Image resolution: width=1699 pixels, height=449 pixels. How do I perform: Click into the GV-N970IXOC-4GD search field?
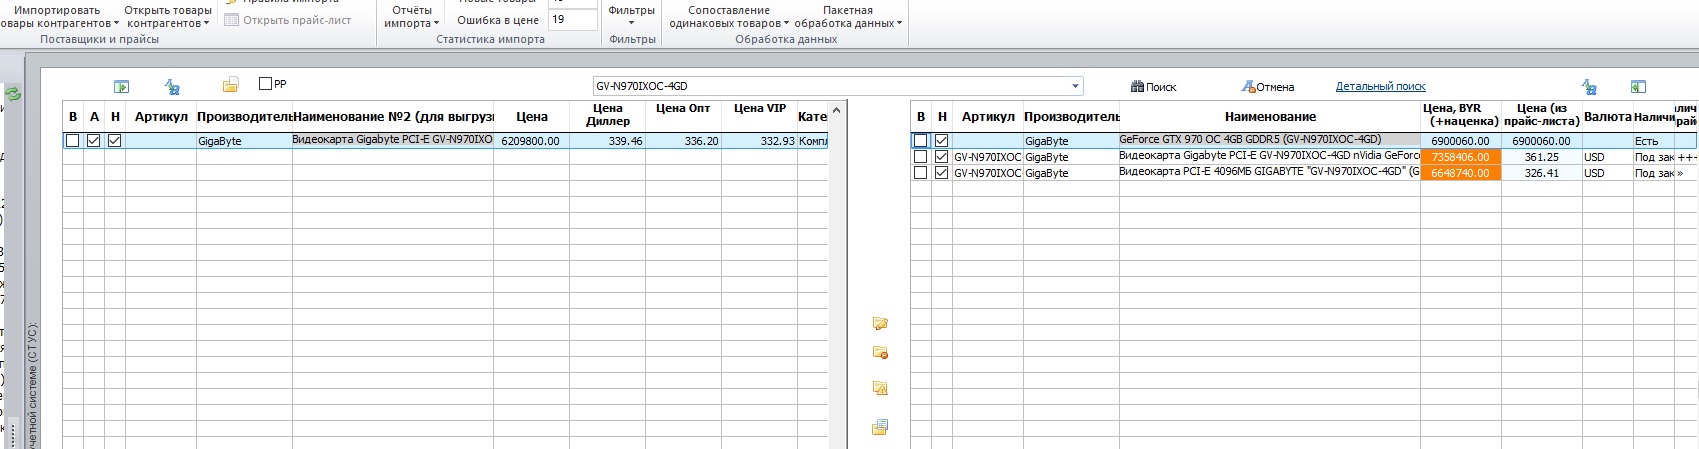coord(831,86)
